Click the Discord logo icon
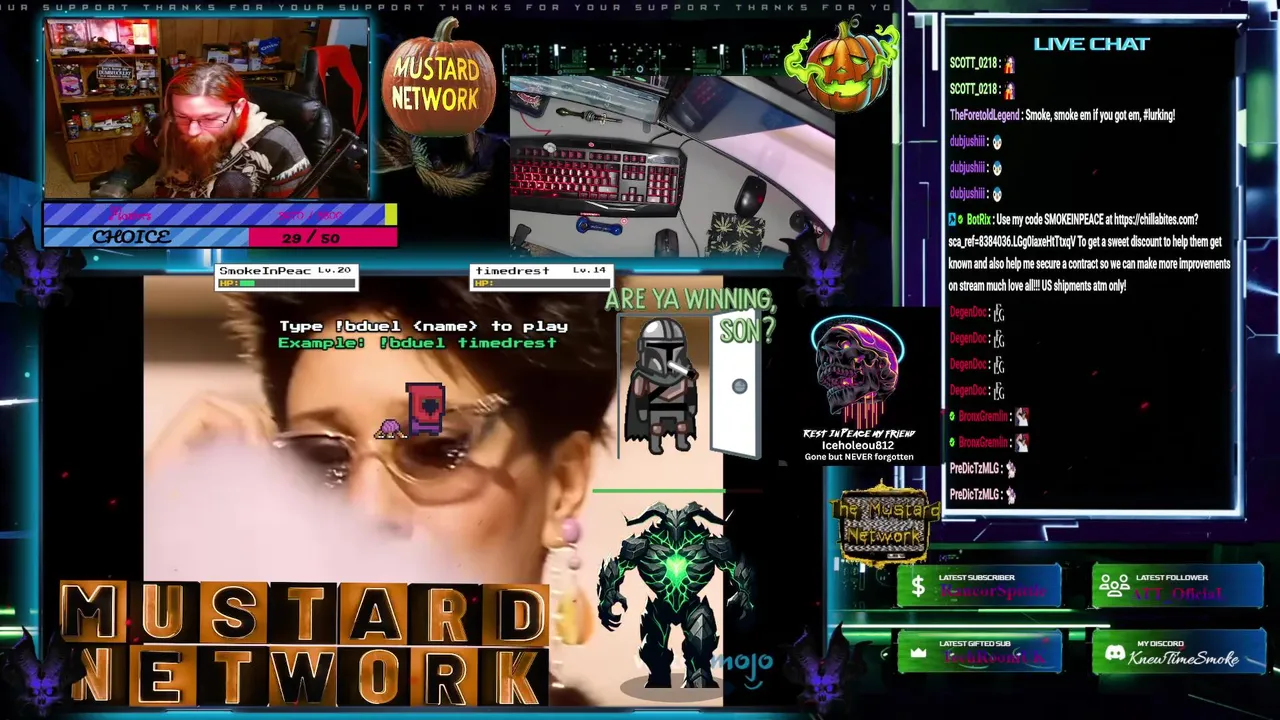This screenshot has width=1280, height=720. pos(1114,653)
